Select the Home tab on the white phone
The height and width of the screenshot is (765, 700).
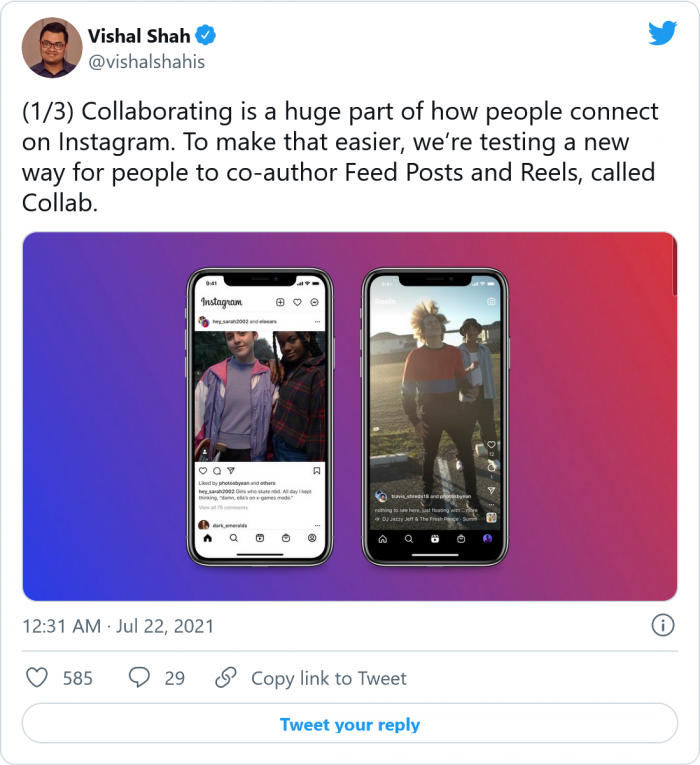coord(208,538)
